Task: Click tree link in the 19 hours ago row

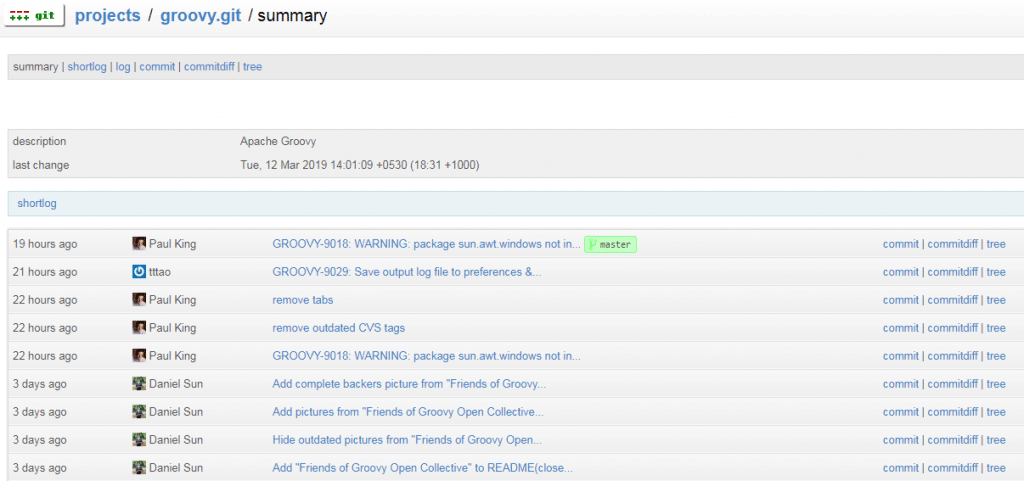Action: tap(996, 244)
